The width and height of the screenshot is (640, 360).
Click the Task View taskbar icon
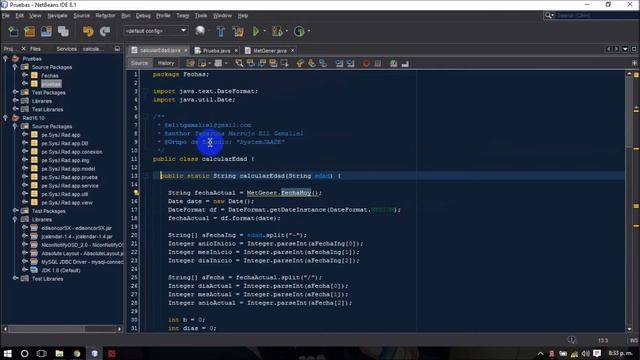[42, 353]
